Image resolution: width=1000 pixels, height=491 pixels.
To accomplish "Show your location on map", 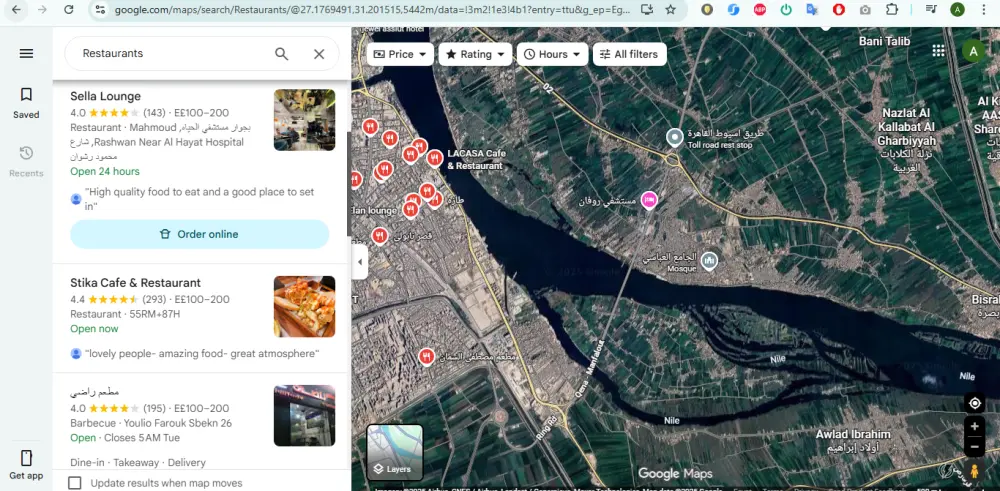I will tap(974, 403).
